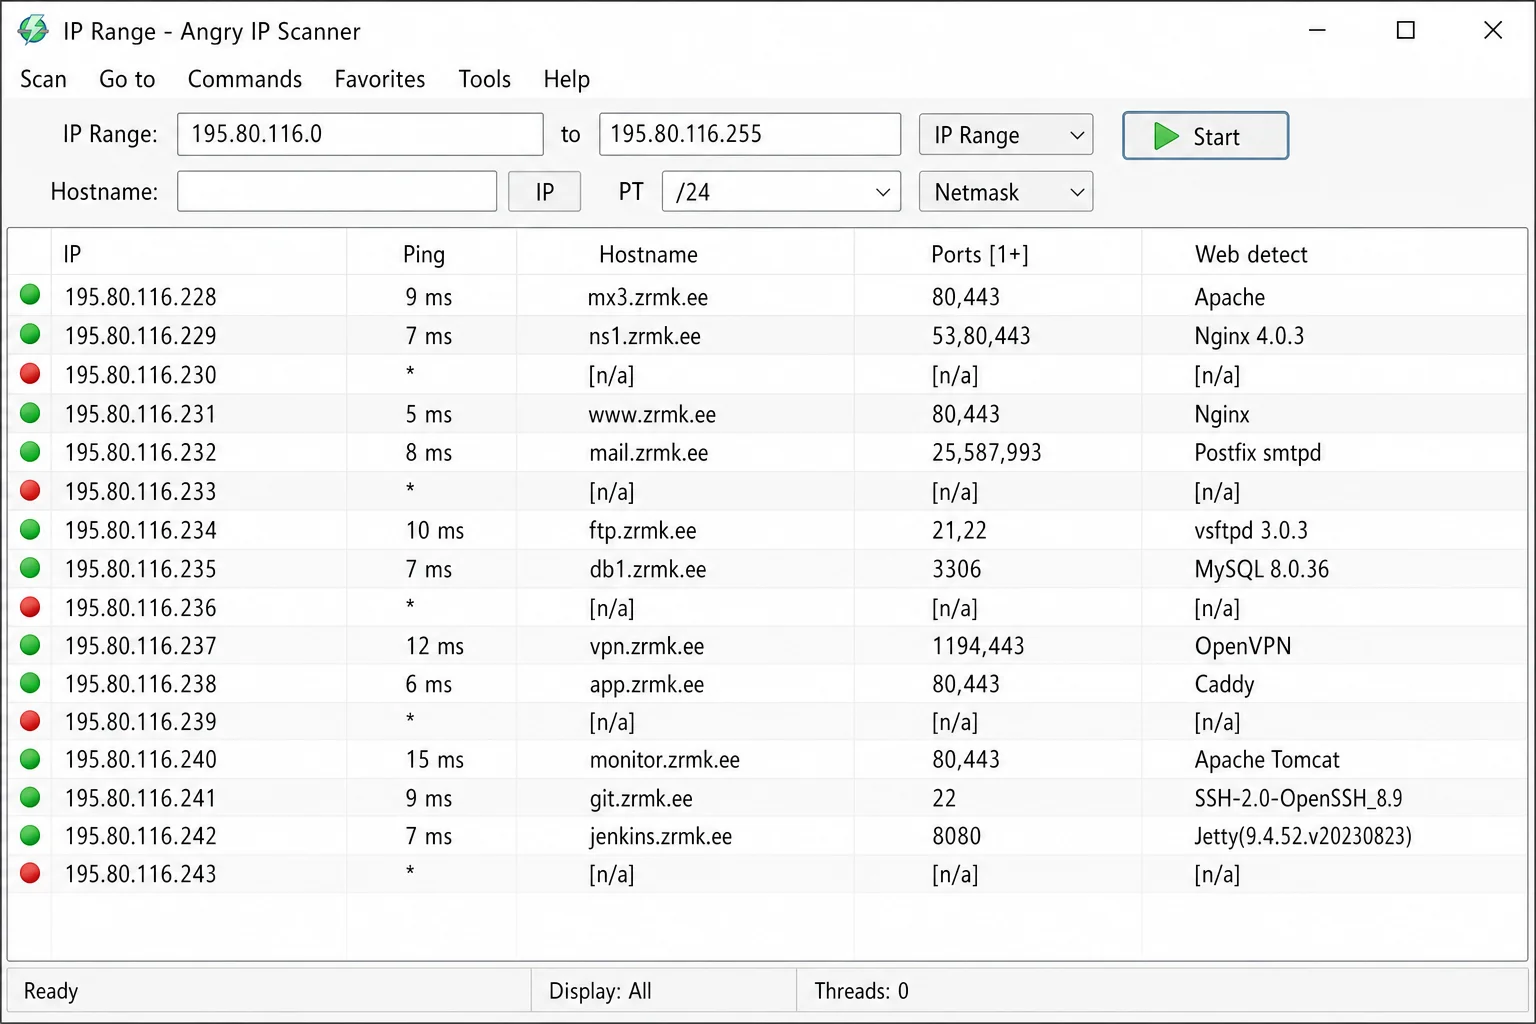This screenshot has height=1024, width=1536.
Task: Click the end IP field 195.80.116.255
Action: coord(750,134)
